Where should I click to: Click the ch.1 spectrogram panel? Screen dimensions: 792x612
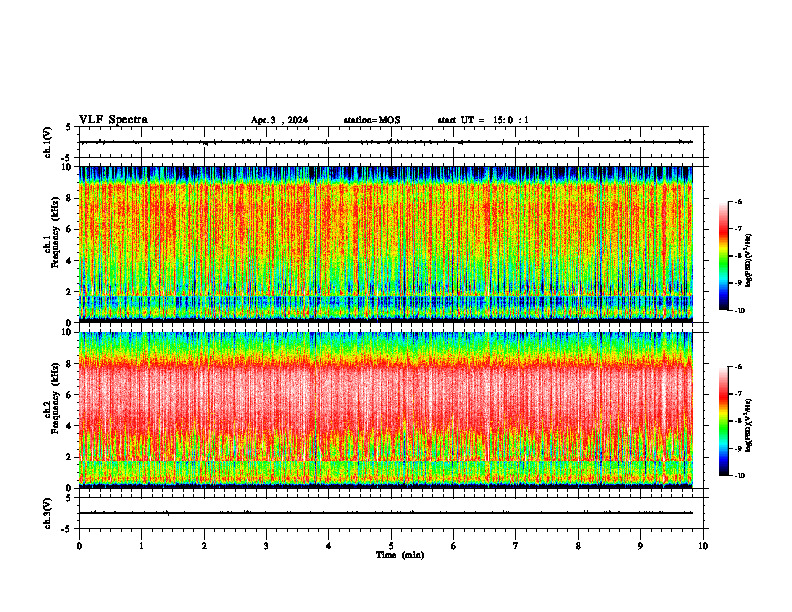coord(386,244)
